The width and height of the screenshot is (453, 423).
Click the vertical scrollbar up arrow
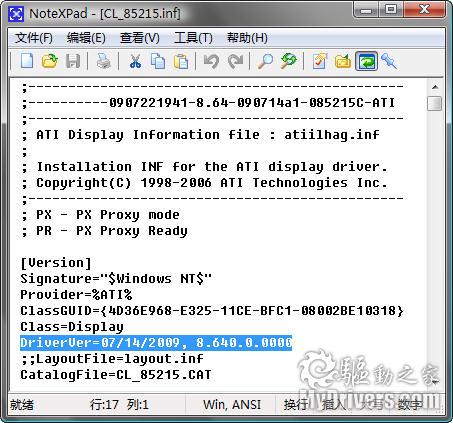coord(435,87)
